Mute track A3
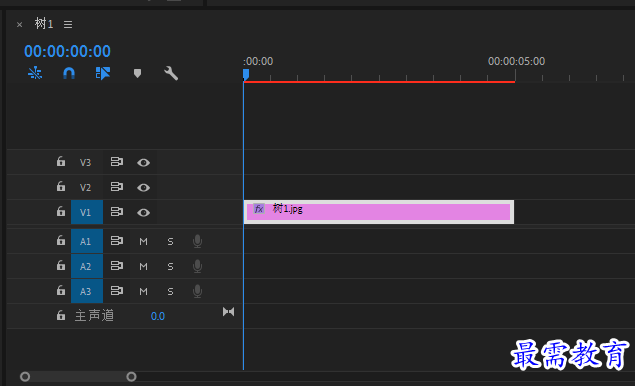 tap(143, 292)
